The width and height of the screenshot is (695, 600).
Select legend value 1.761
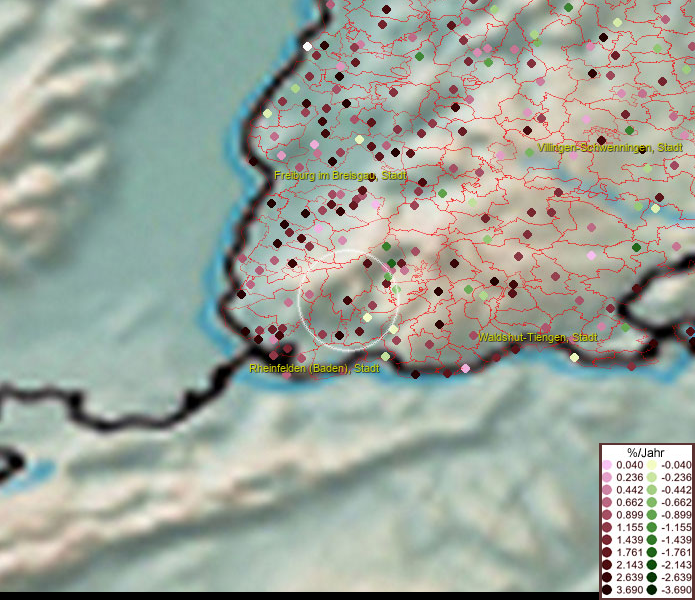[x=629, y=553]
